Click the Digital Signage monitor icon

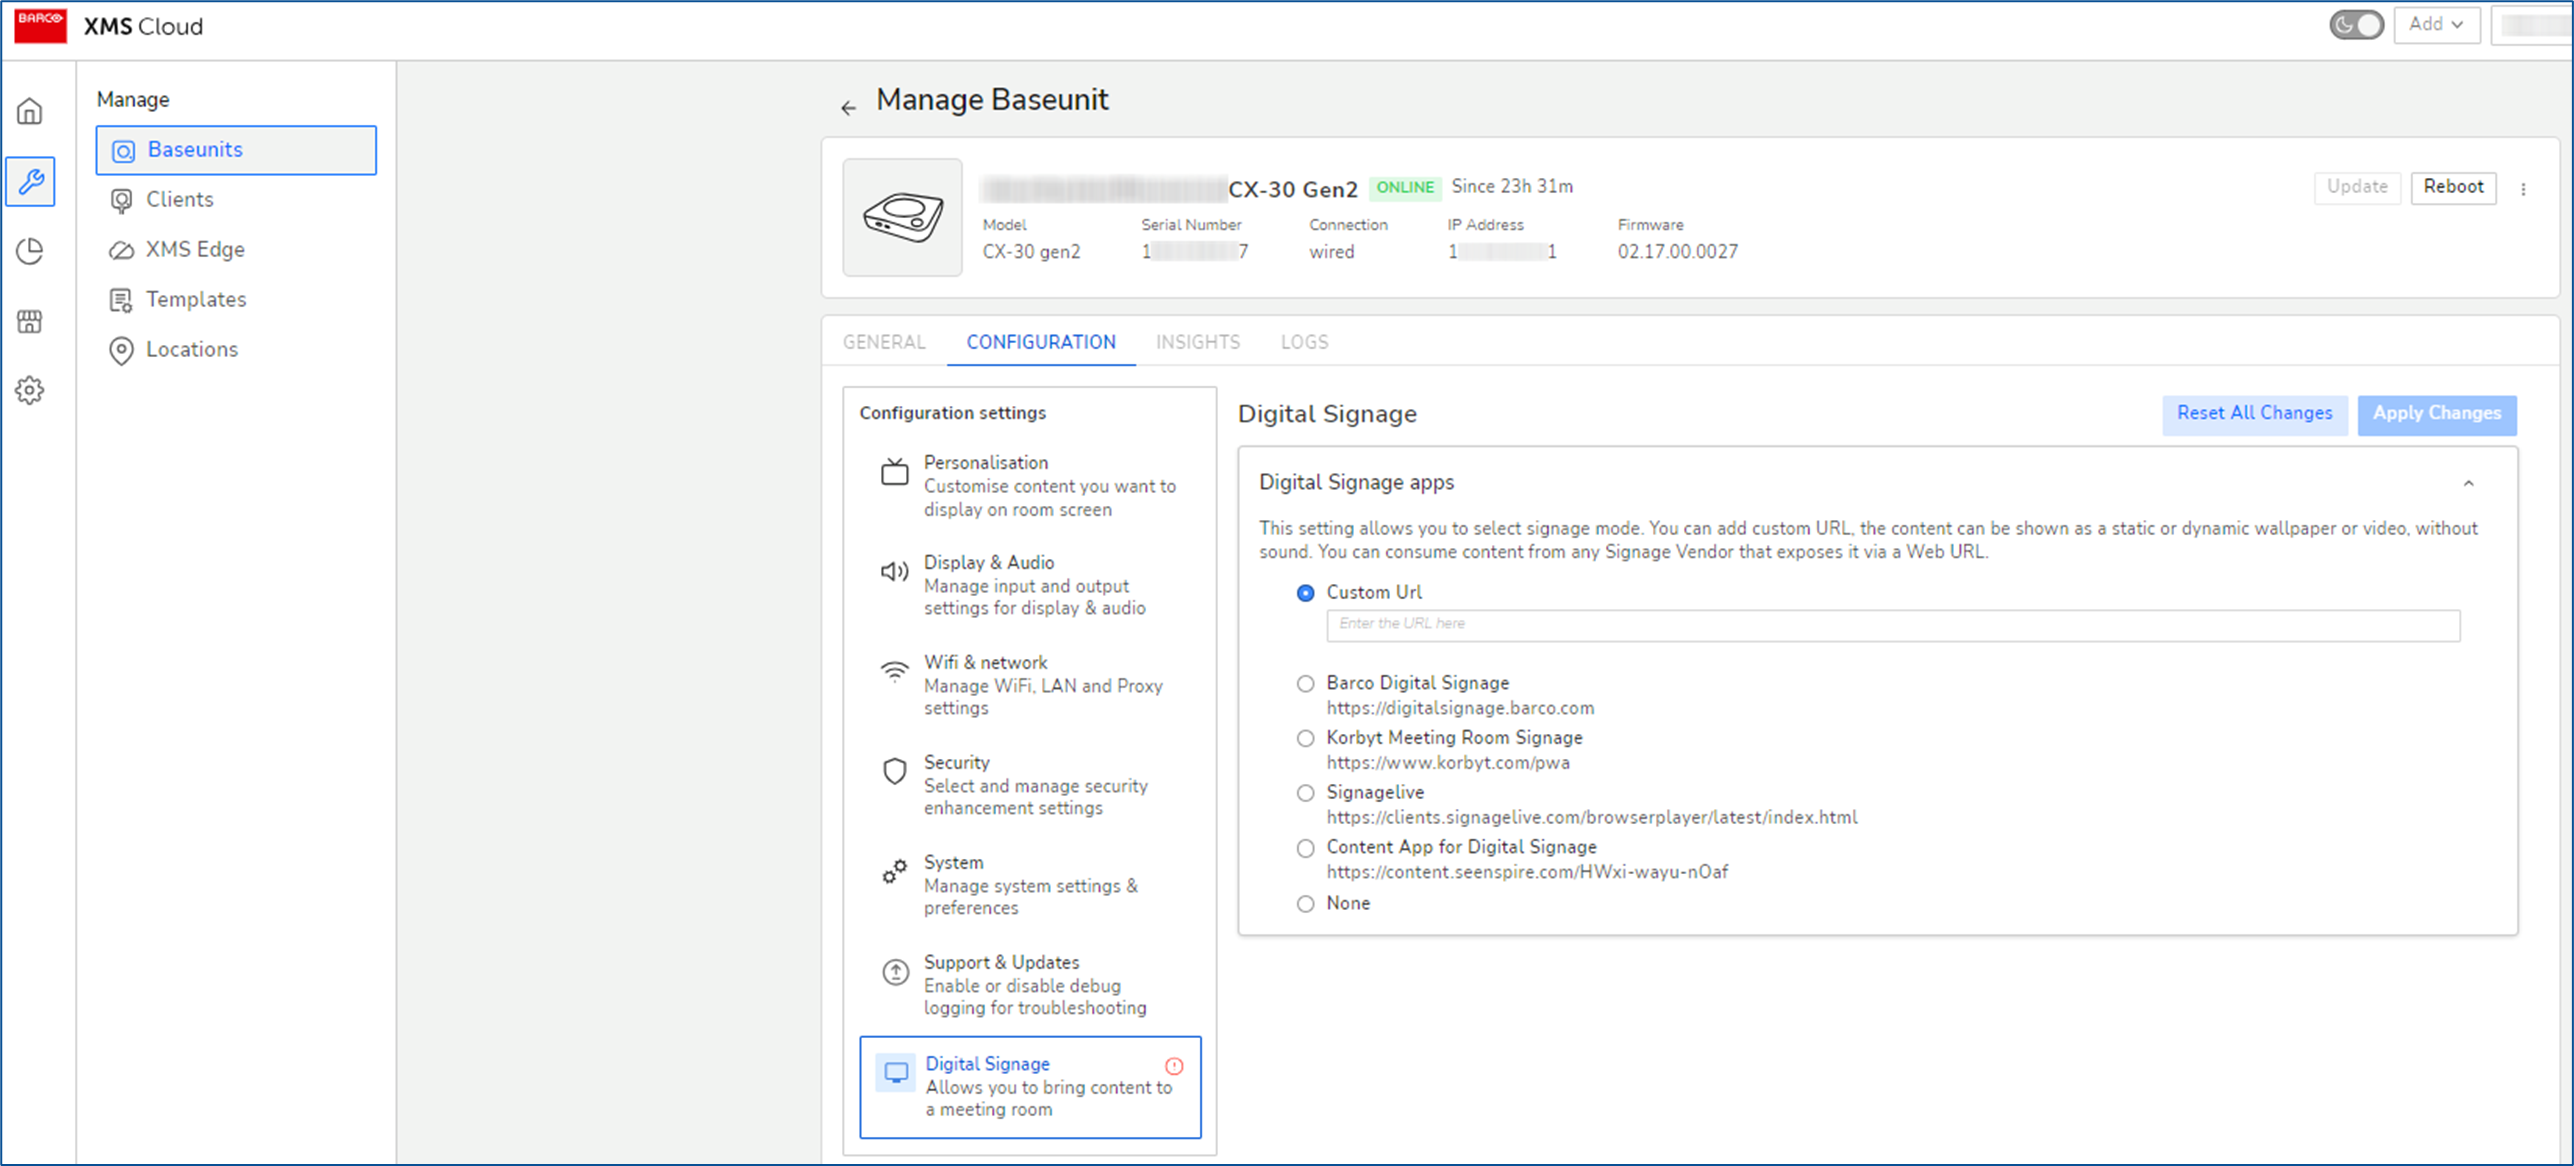tap(896, 1073)
